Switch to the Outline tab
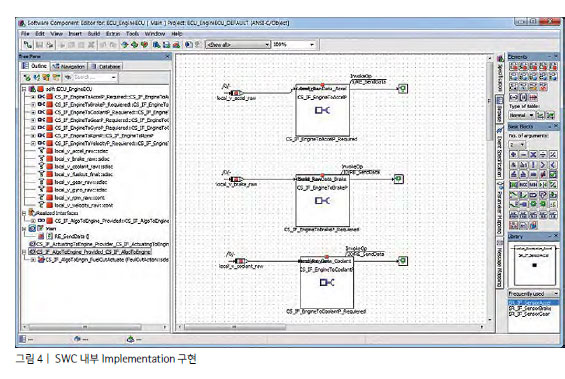The image size is (565, 379). click(35, 66)
